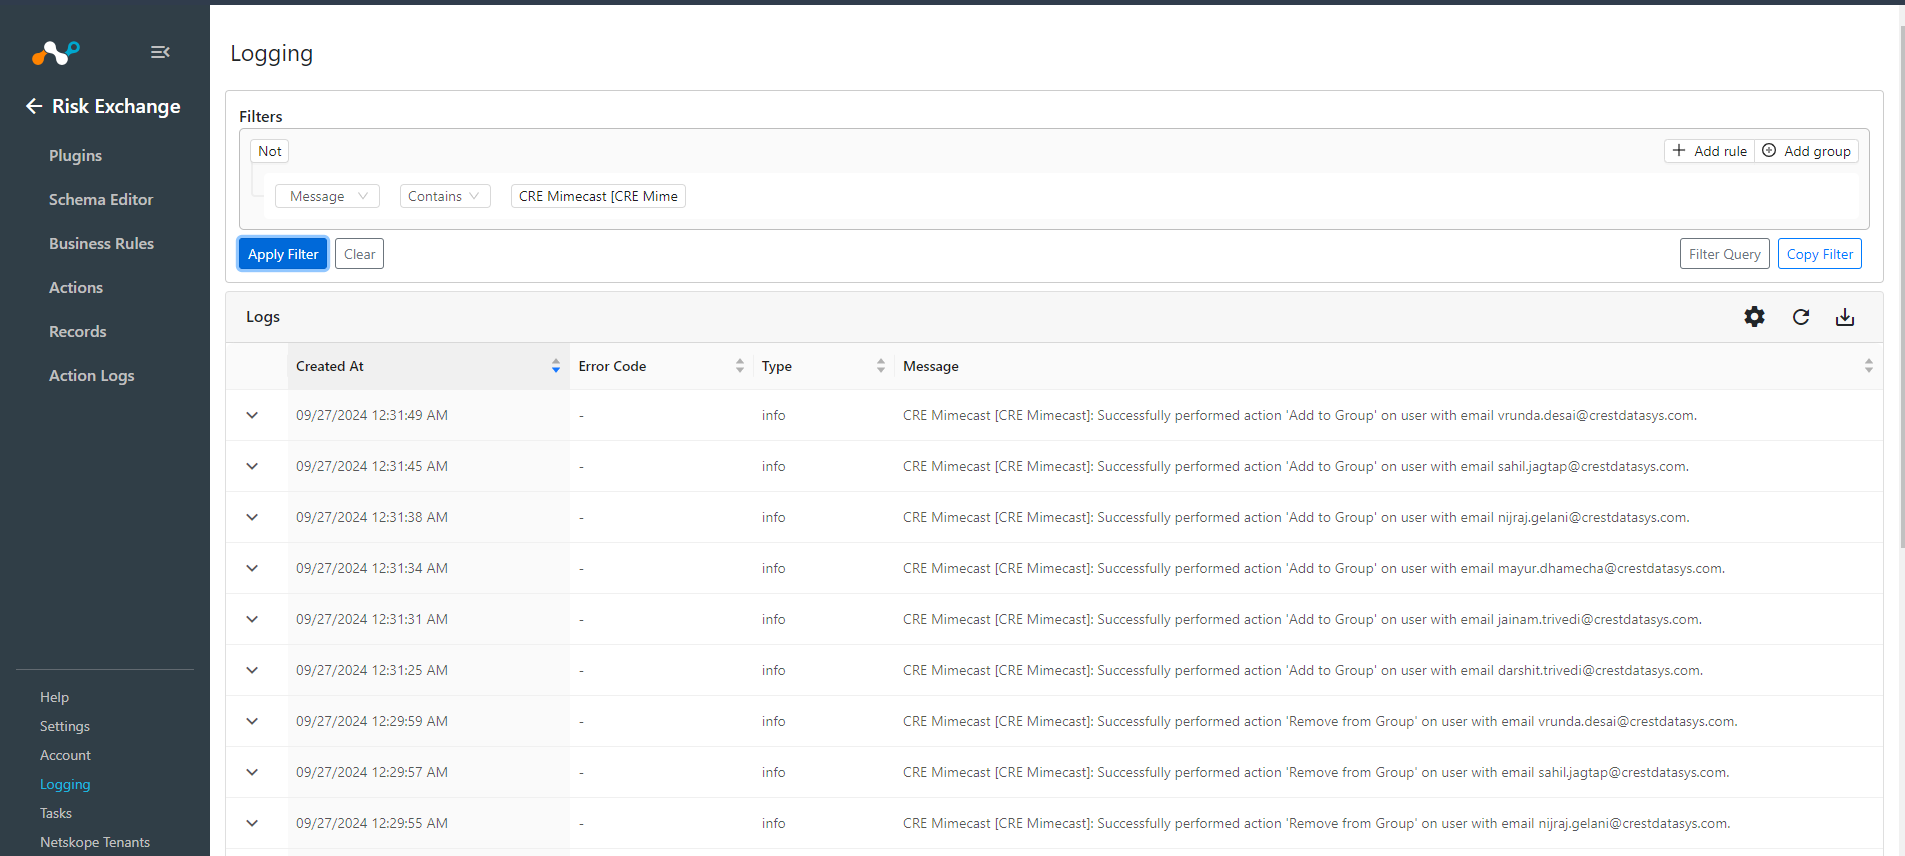Click the page vertical scrollbar

pyautogui.click(x=1902, y=285)
